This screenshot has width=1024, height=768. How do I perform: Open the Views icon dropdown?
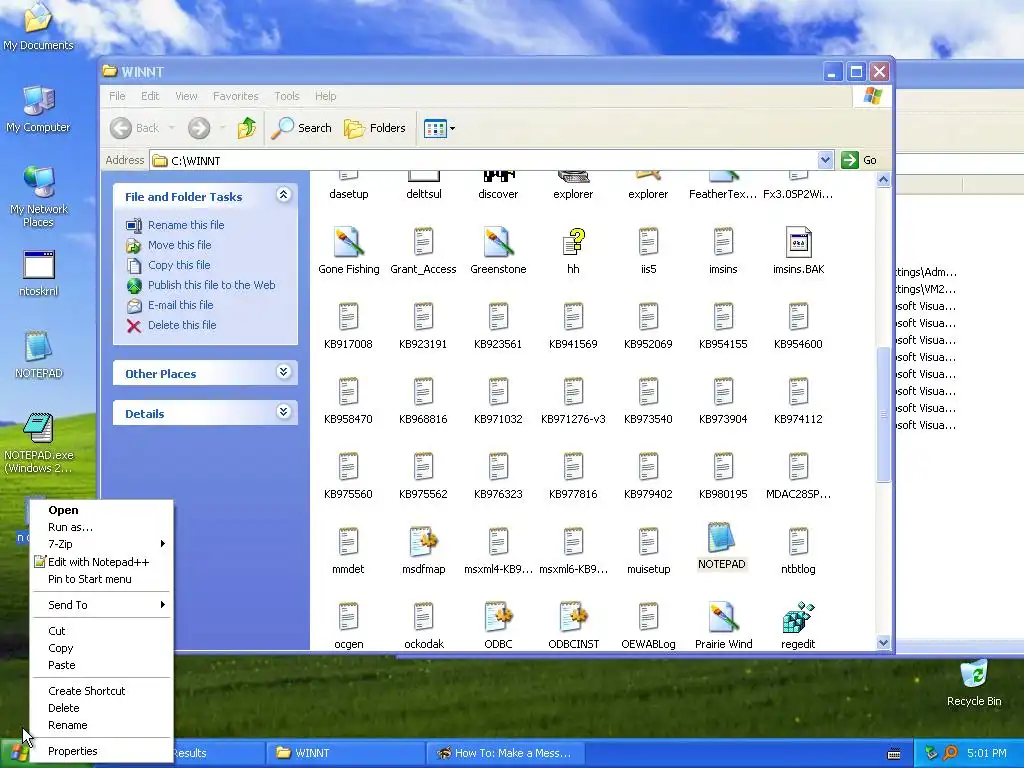click(x=439, y=128)
